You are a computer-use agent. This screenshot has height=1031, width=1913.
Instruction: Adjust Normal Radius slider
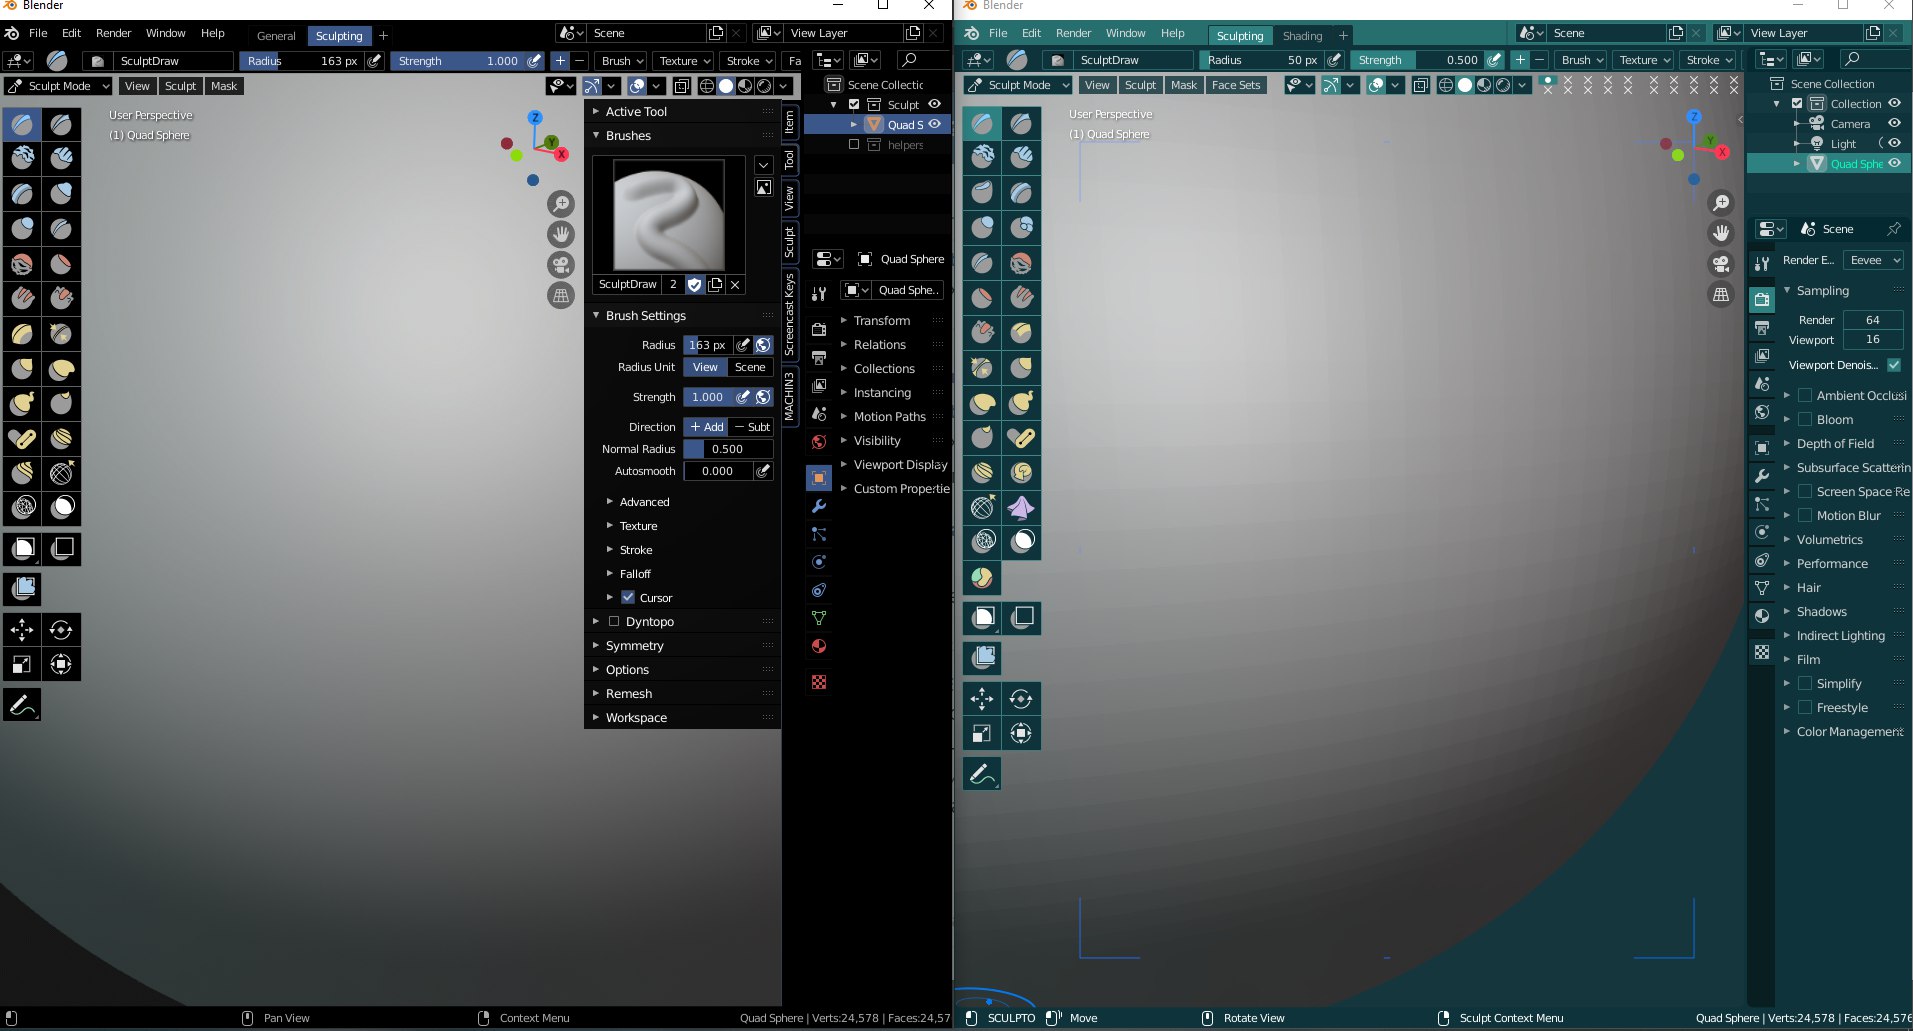point(728,449)
